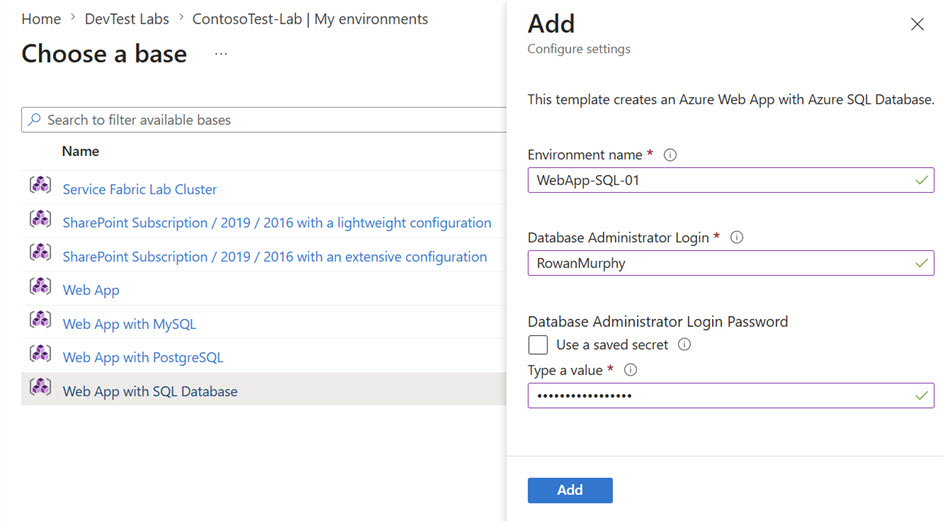Click the icon beside SharePoint lightweight configuration
The height and width of the screenshot is (521, 943).
tap(40, 218)
